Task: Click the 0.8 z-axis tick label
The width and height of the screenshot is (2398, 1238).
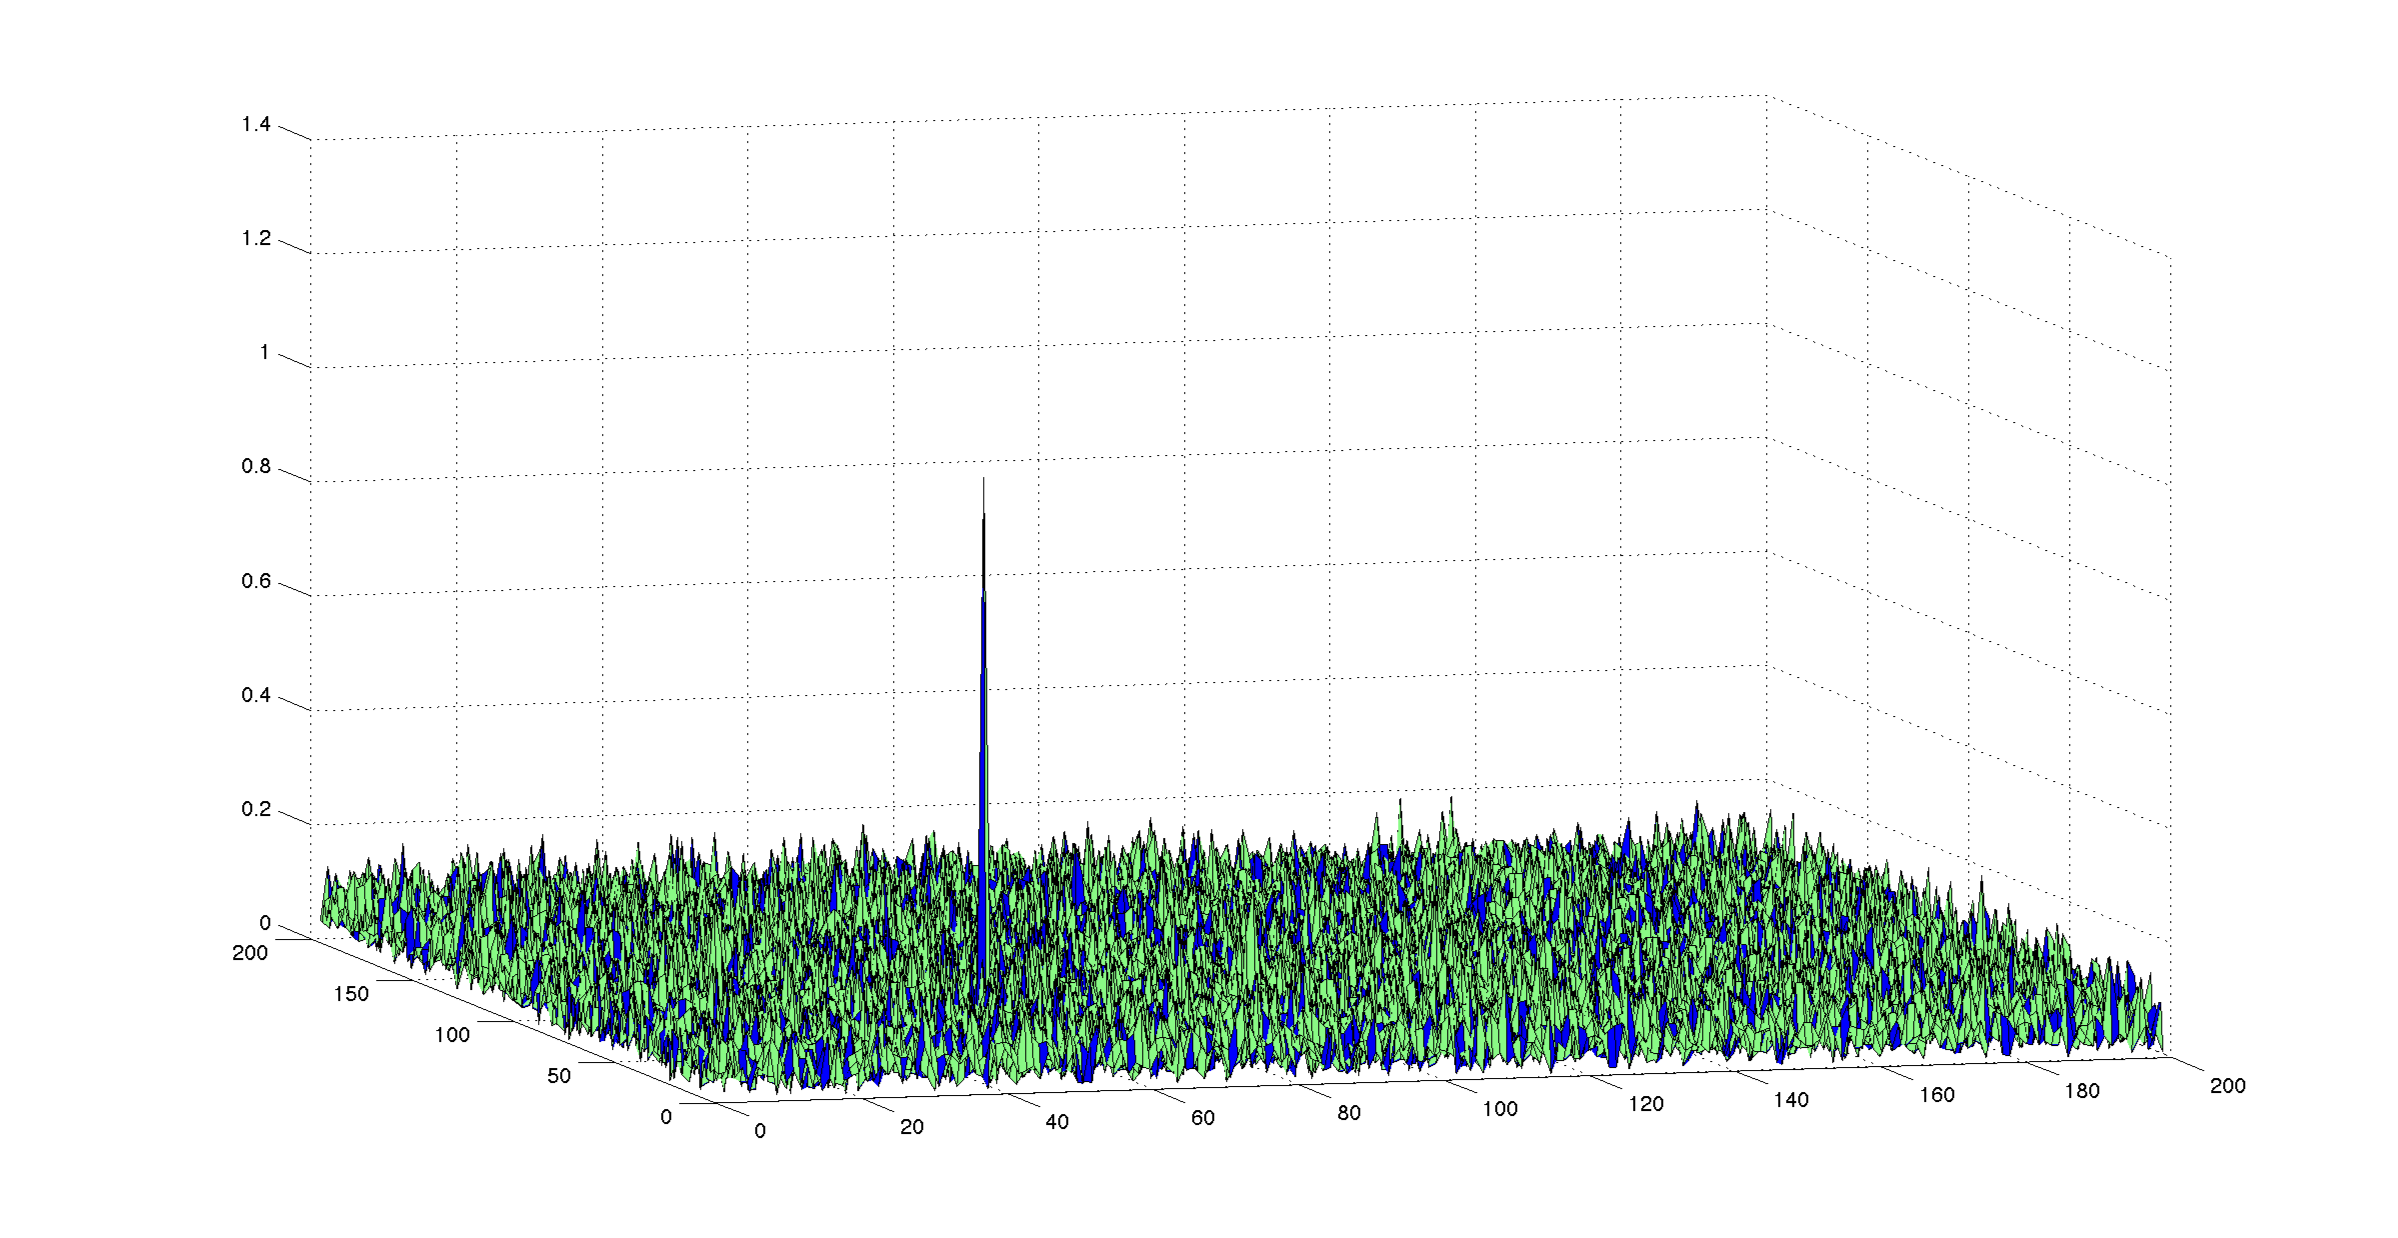Action: click(256, 466)
